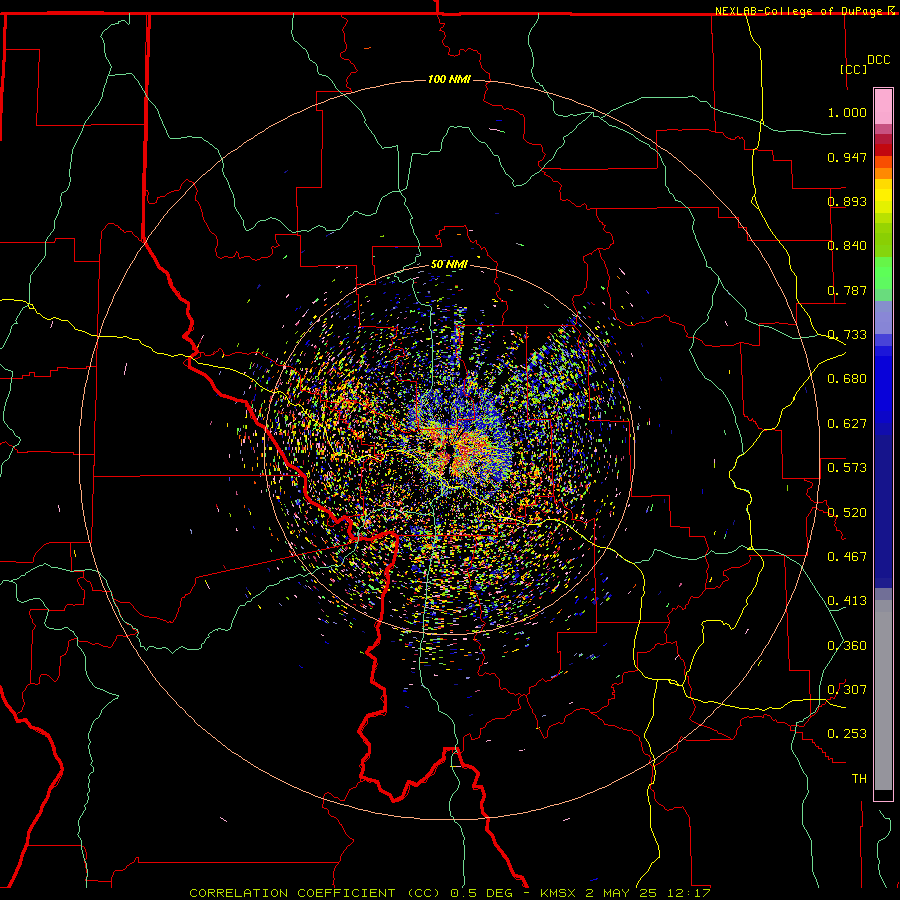Select the 50 NMI range ring label
This screenshot has width=900, height=900.
tap(449, 264)
